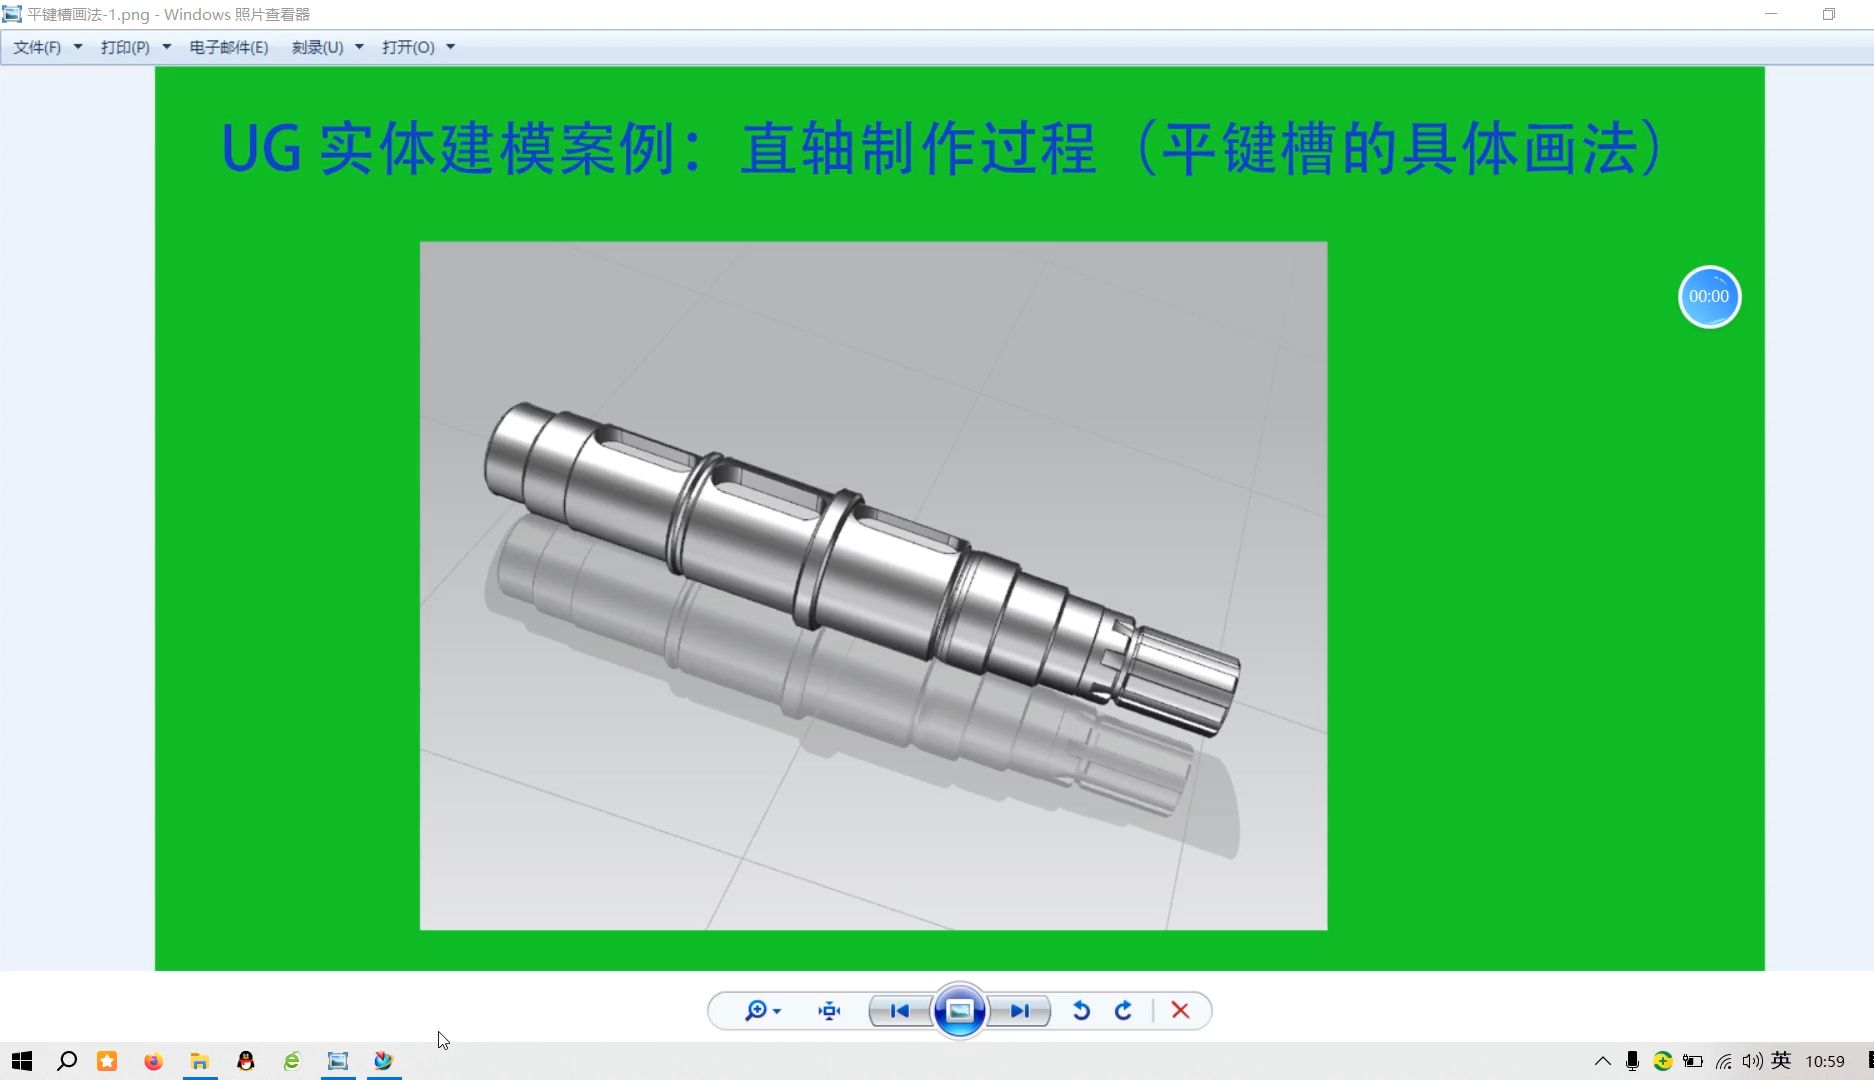The image size is (1874, 1080).
Task: Go to the previous photo
Action: click(x=899, y=1011)
